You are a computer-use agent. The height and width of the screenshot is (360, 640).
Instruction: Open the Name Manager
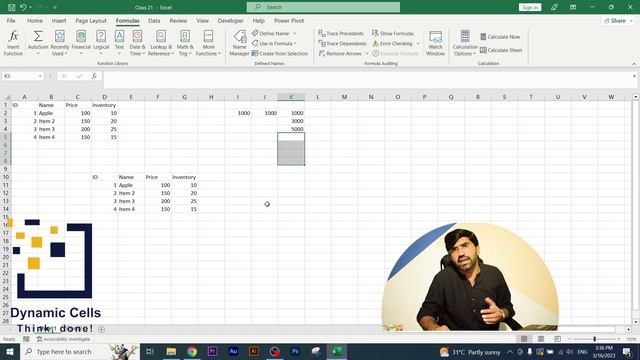coord(239,43)
